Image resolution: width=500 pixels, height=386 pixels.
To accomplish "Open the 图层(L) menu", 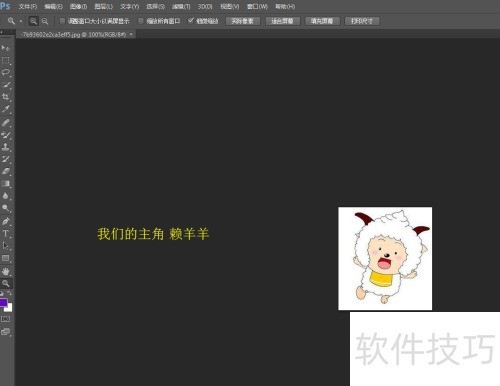I will [x=104, y=7].
